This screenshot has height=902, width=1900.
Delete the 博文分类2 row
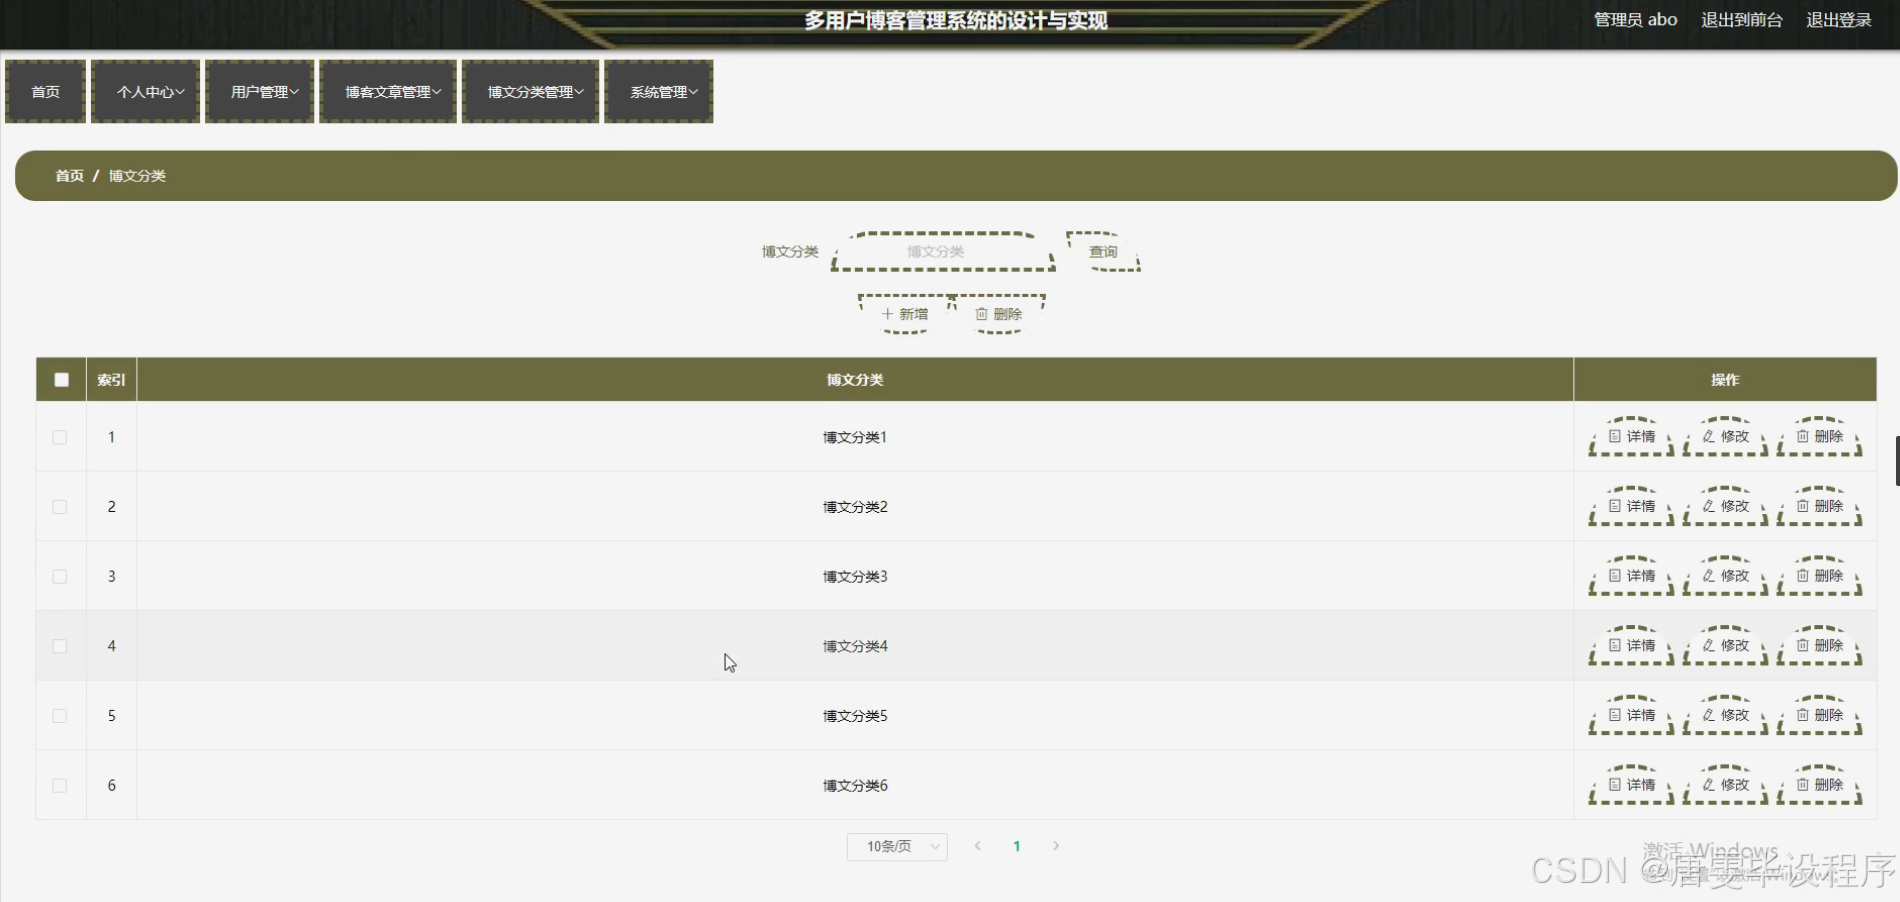1819,507
